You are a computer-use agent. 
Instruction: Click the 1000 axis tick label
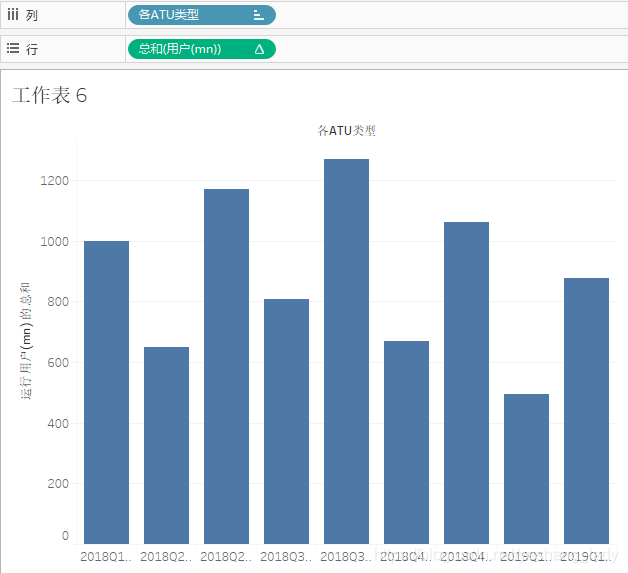coord(54,242)
